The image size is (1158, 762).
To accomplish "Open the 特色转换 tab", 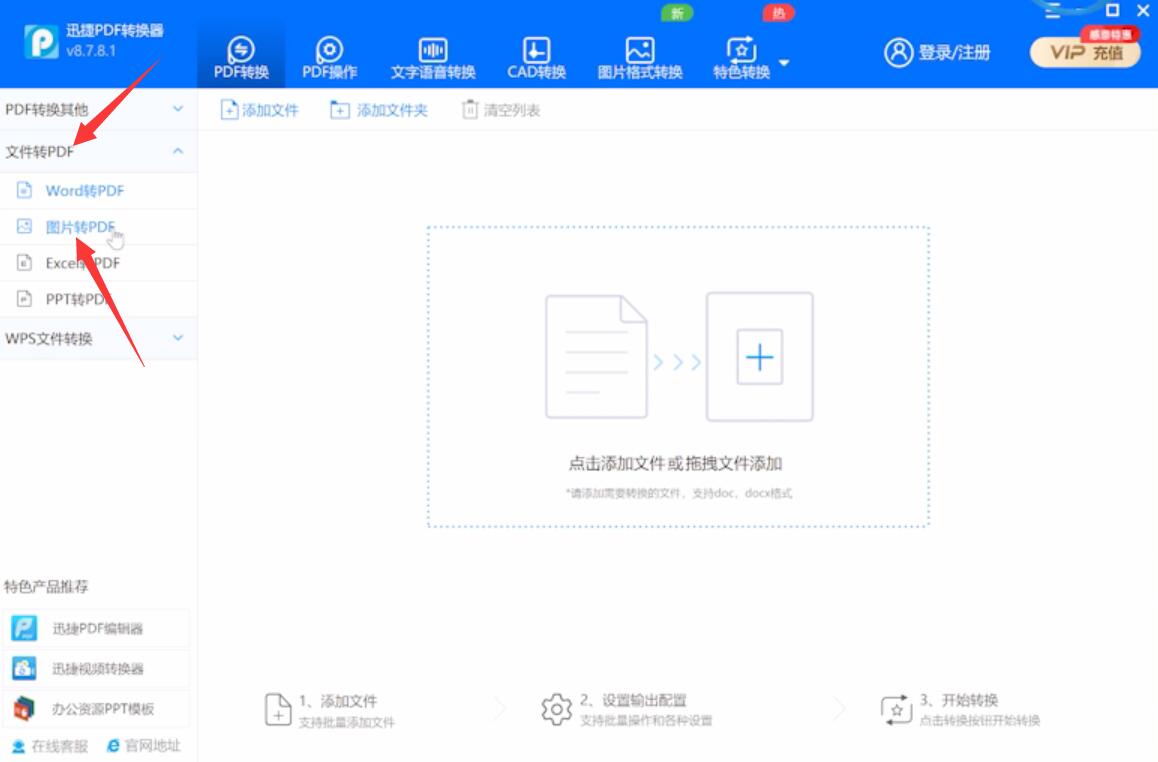I will (741, 57).
